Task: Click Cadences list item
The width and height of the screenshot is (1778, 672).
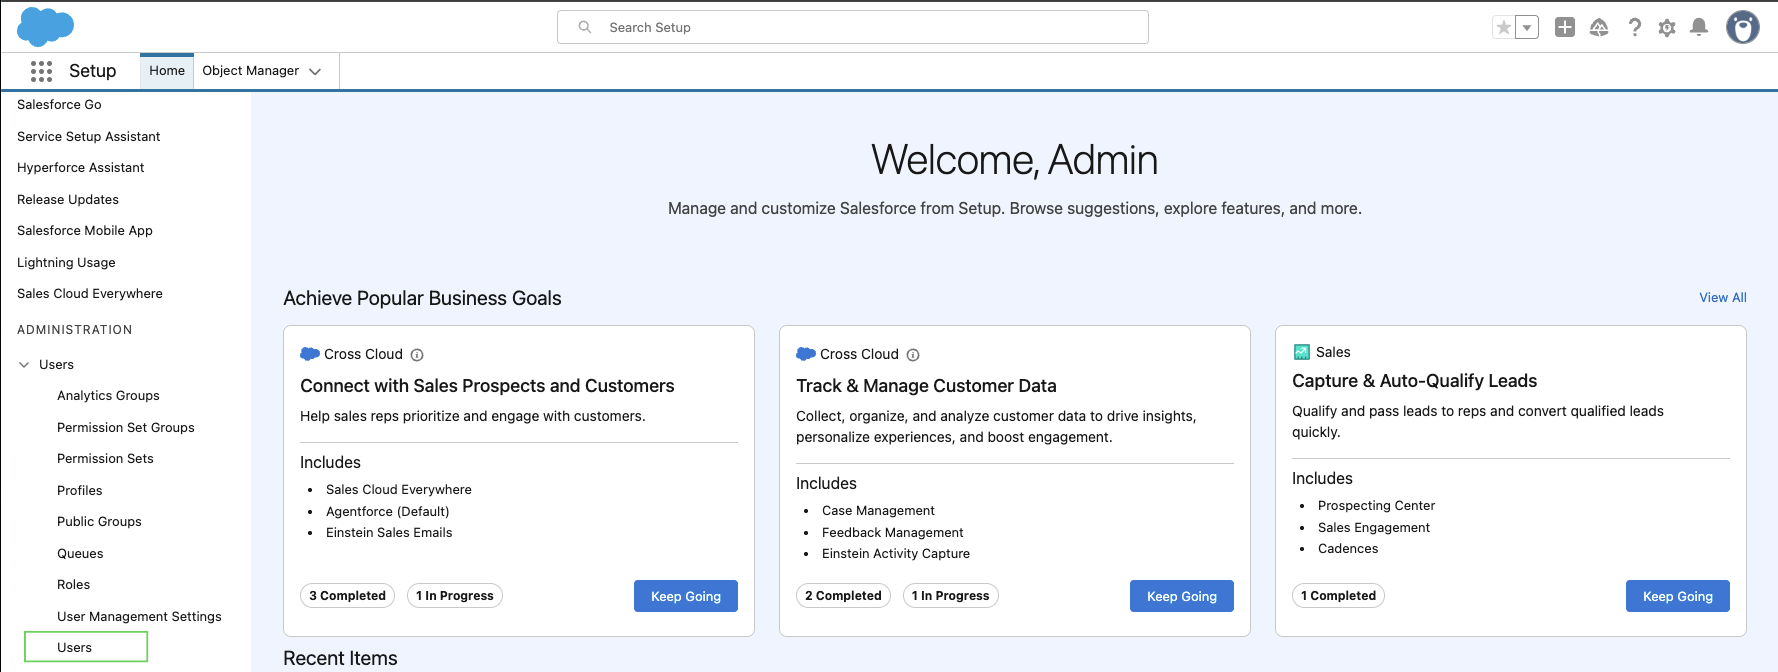Action: tap(1347, 549)
